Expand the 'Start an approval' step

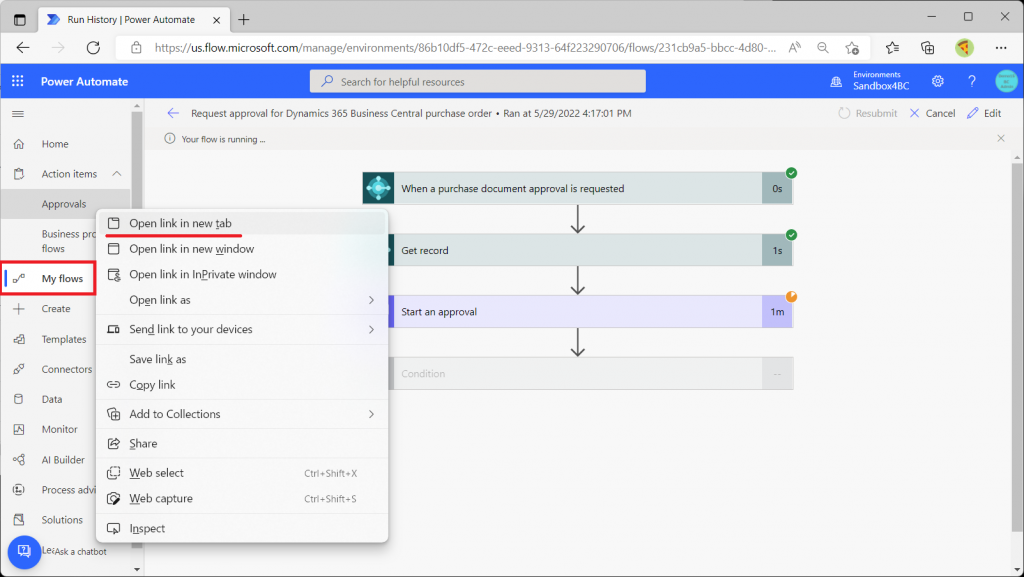[591, 311]
